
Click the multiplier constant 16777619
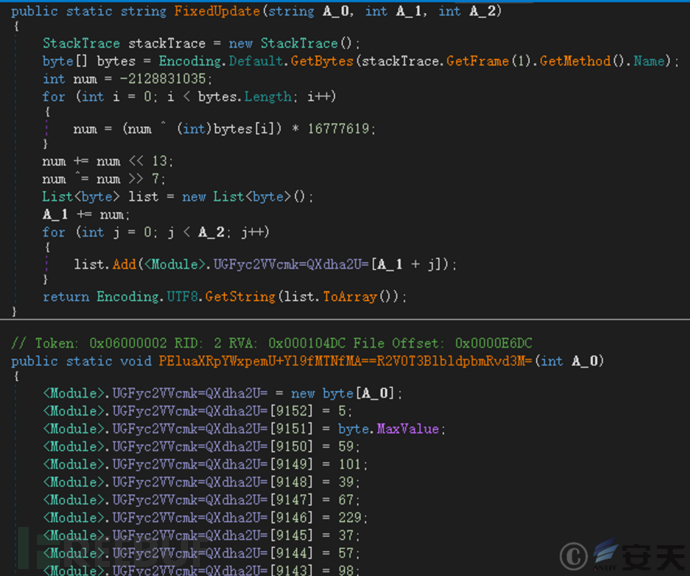[x=338, y=128]
